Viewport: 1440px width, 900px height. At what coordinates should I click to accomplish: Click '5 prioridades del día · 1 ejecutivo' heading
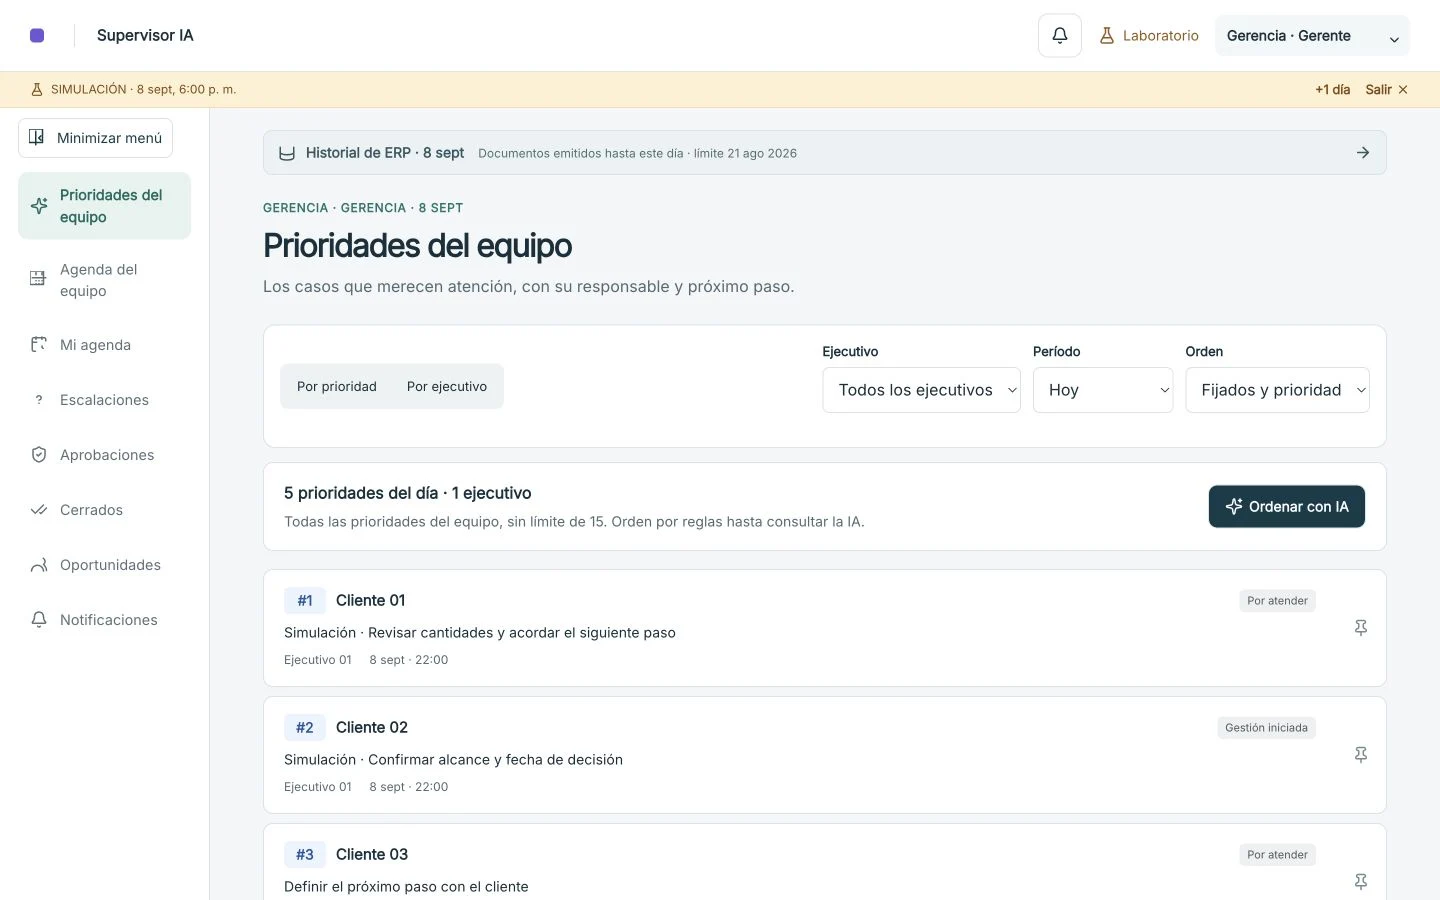408,493
